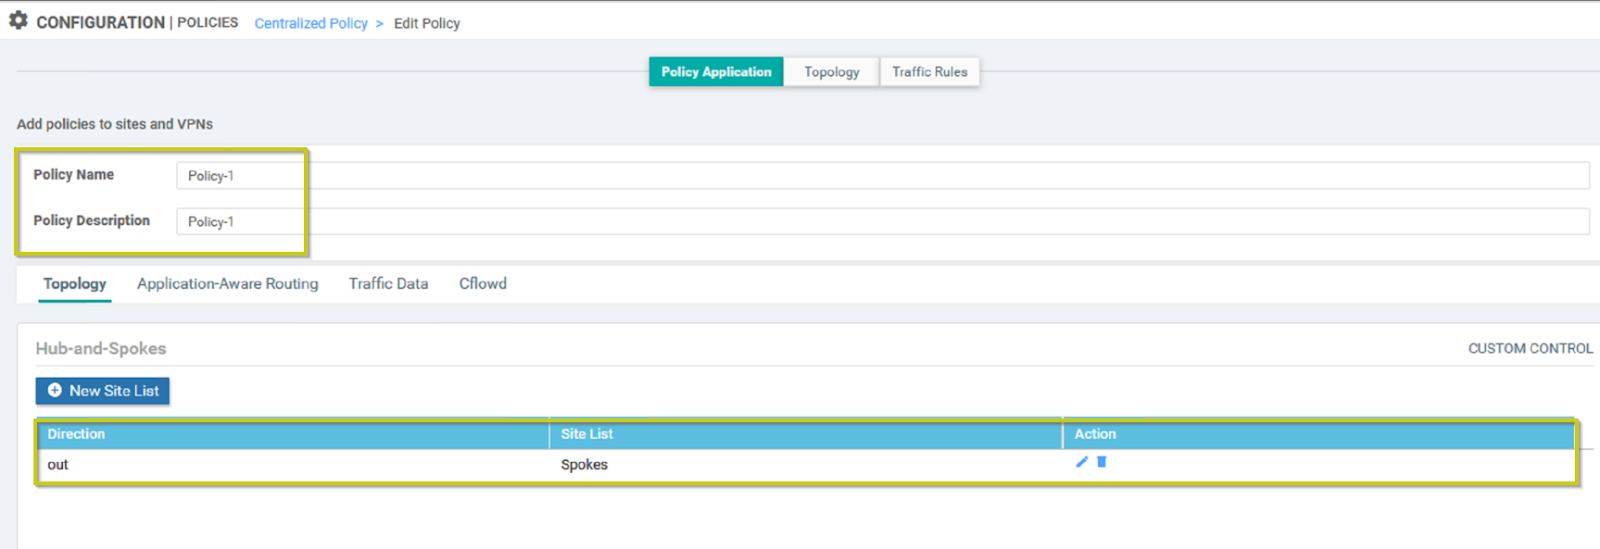Open the Centralized Policy breadcrumb link
Viewport: 1600px width, 549px height.
click(x=311, y=23)
